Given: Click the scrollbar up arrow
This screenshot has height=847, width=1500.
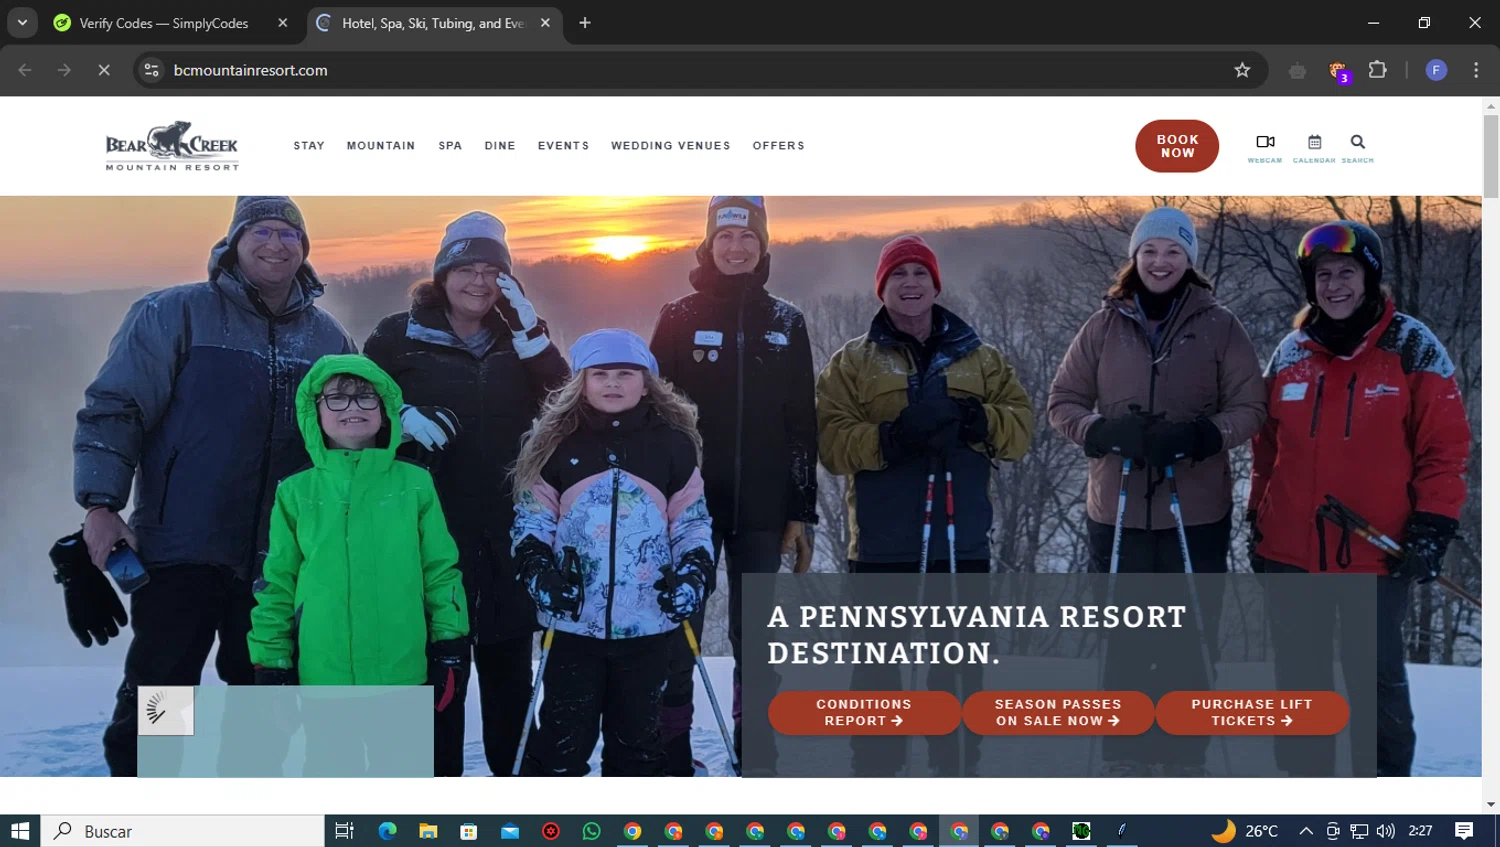Looking at the screenshot, I should coord(1491,105).
